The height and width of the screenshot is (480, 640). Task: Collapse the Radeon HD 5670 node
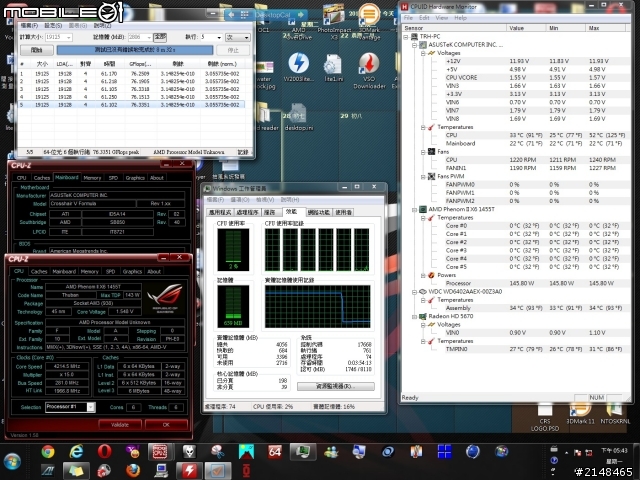[414, 317]
